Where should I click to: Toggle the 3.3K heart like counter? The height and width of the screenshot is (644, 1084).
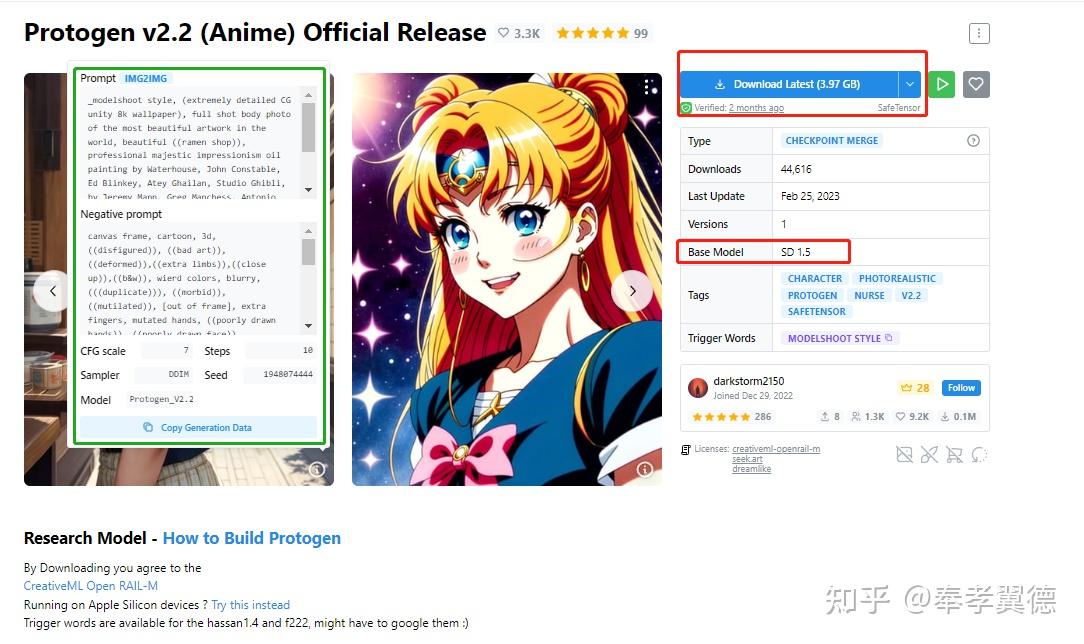click(x=518, y=33)
